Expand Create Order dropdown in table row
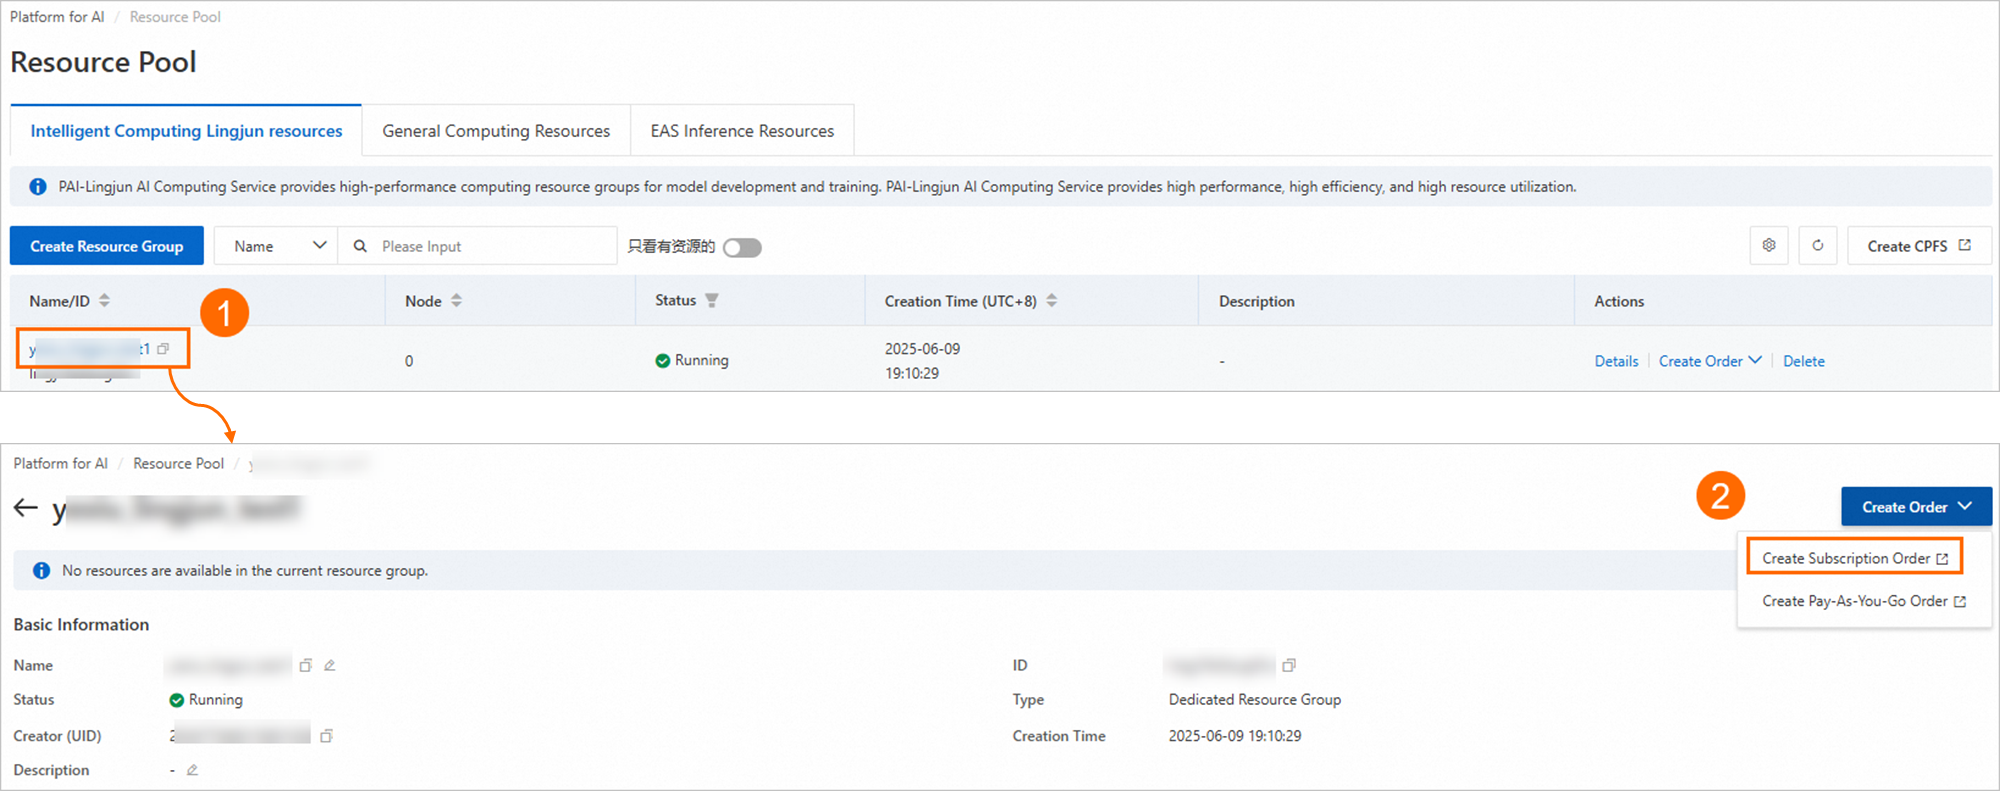 pyautogui.click(x=1710, y=361)
